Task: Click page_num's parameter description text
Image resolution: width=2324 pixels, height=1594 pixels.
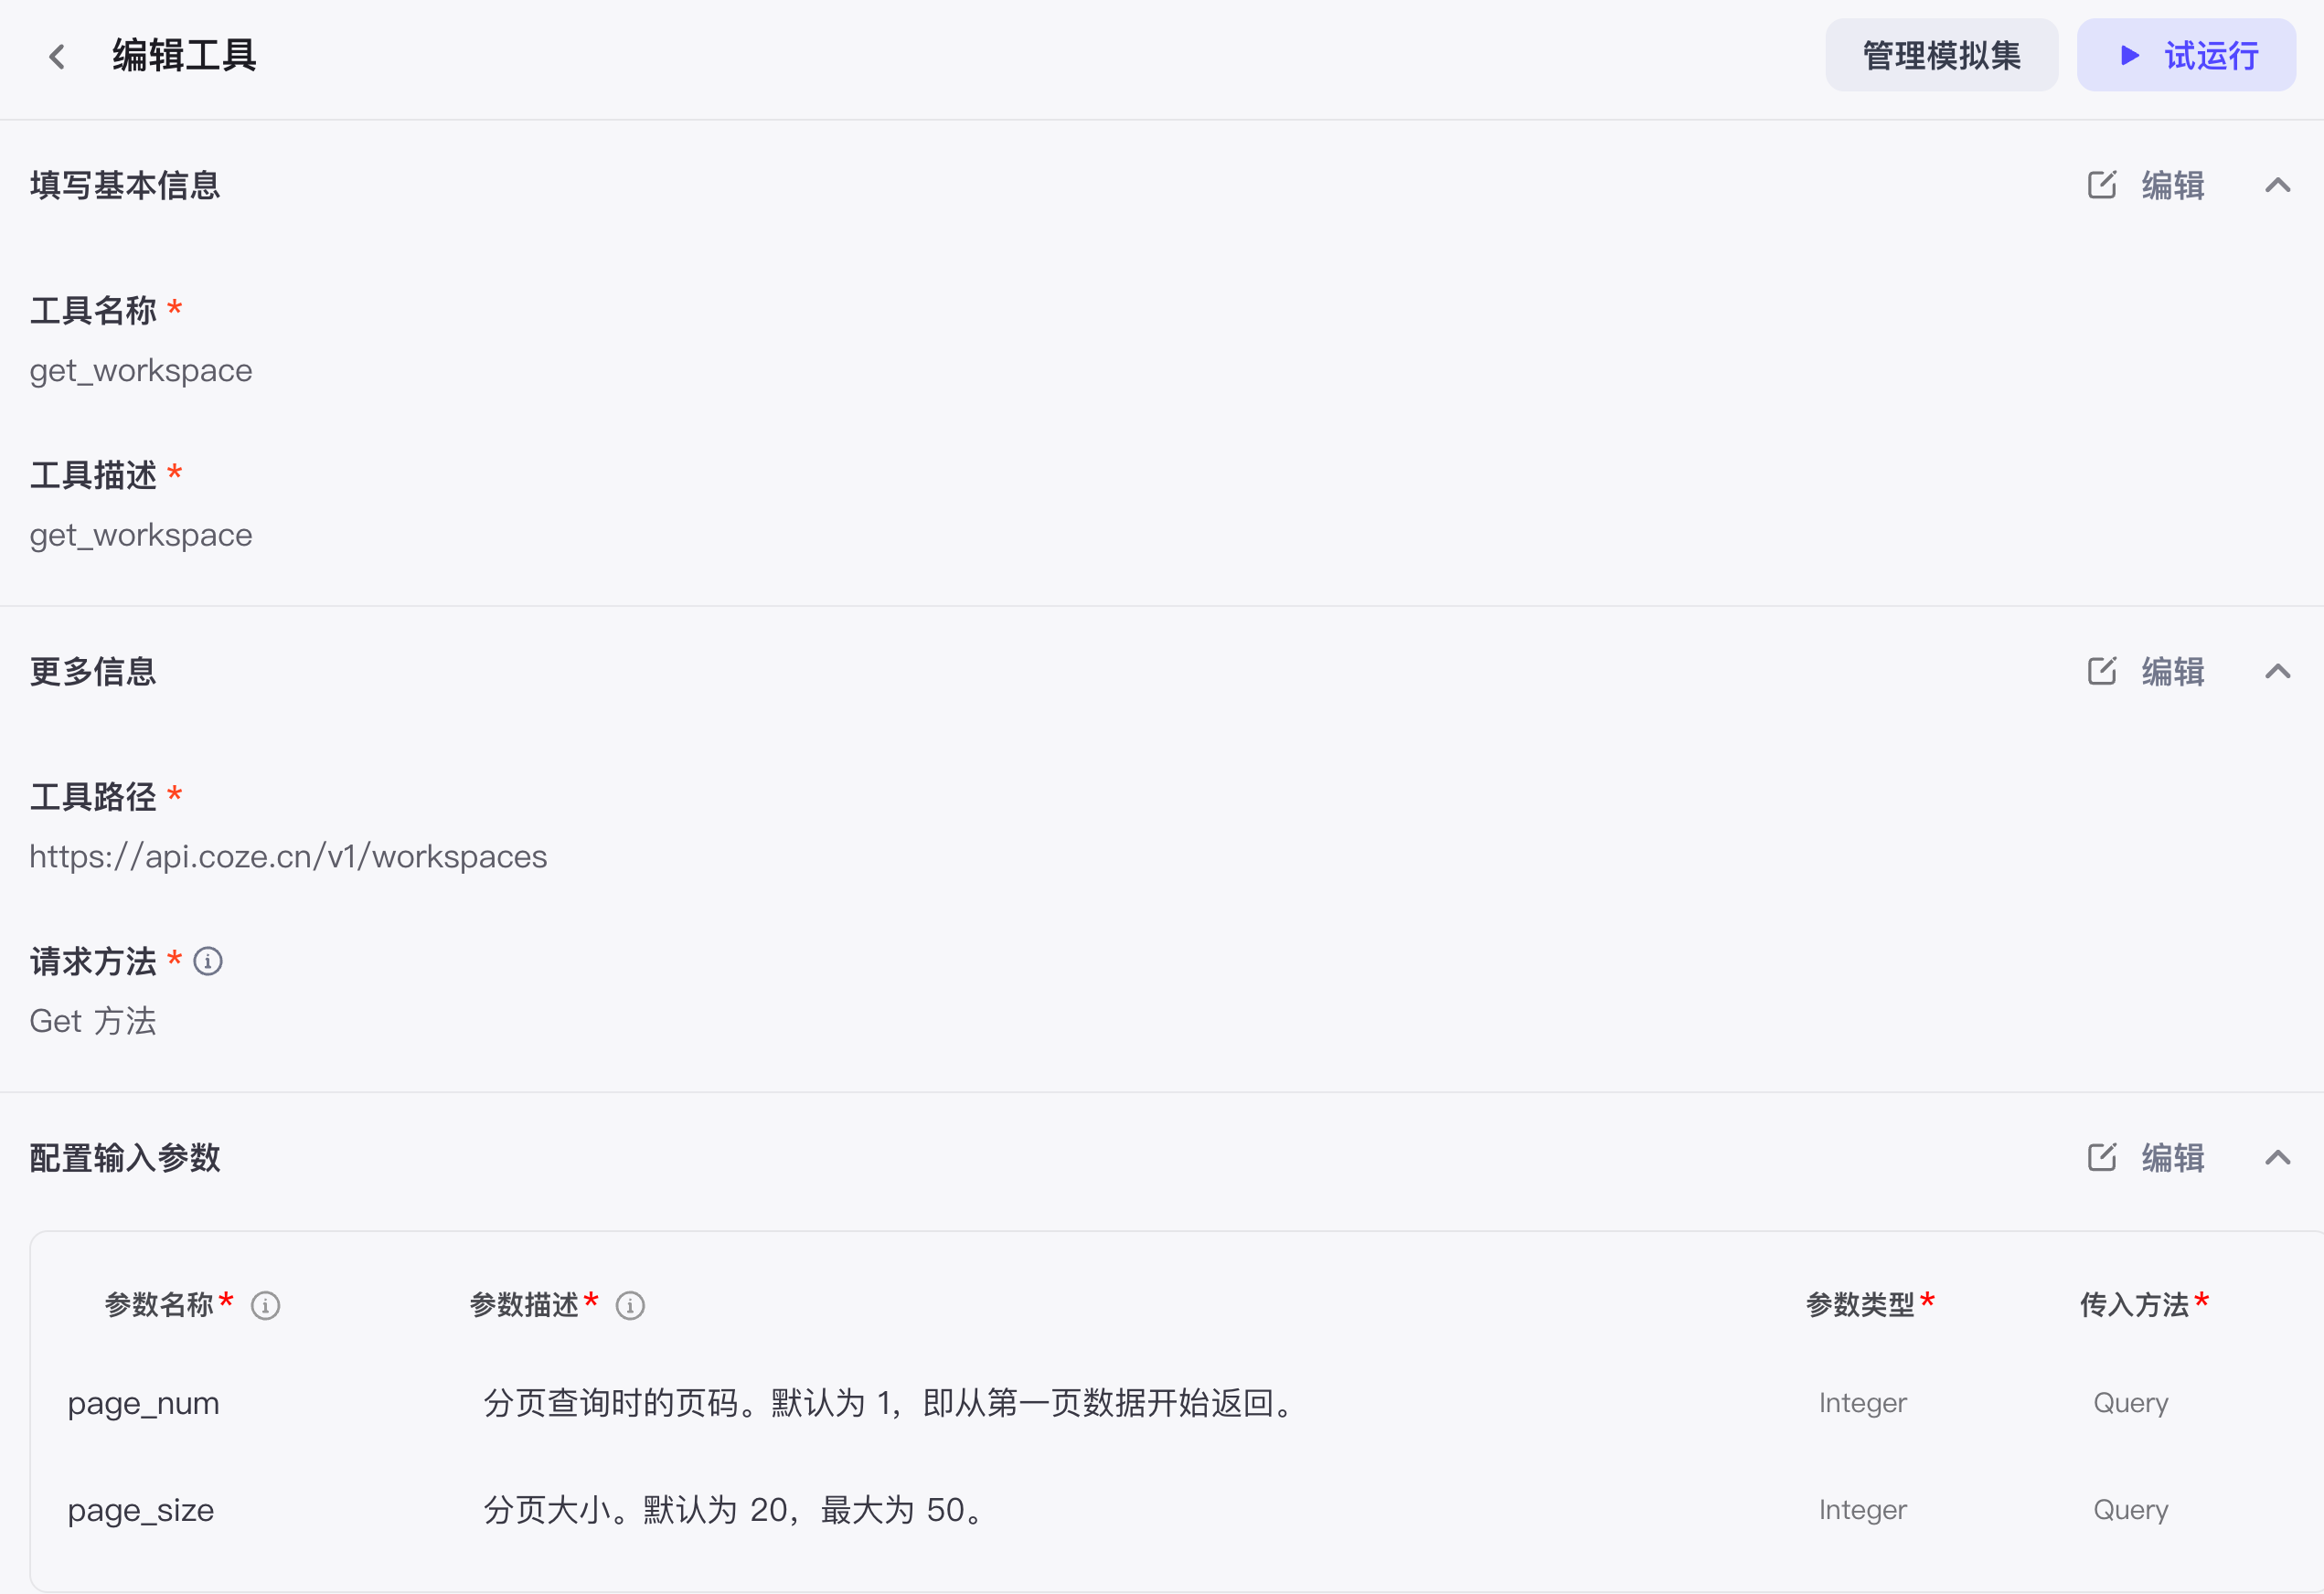Action: (888, 1403)
